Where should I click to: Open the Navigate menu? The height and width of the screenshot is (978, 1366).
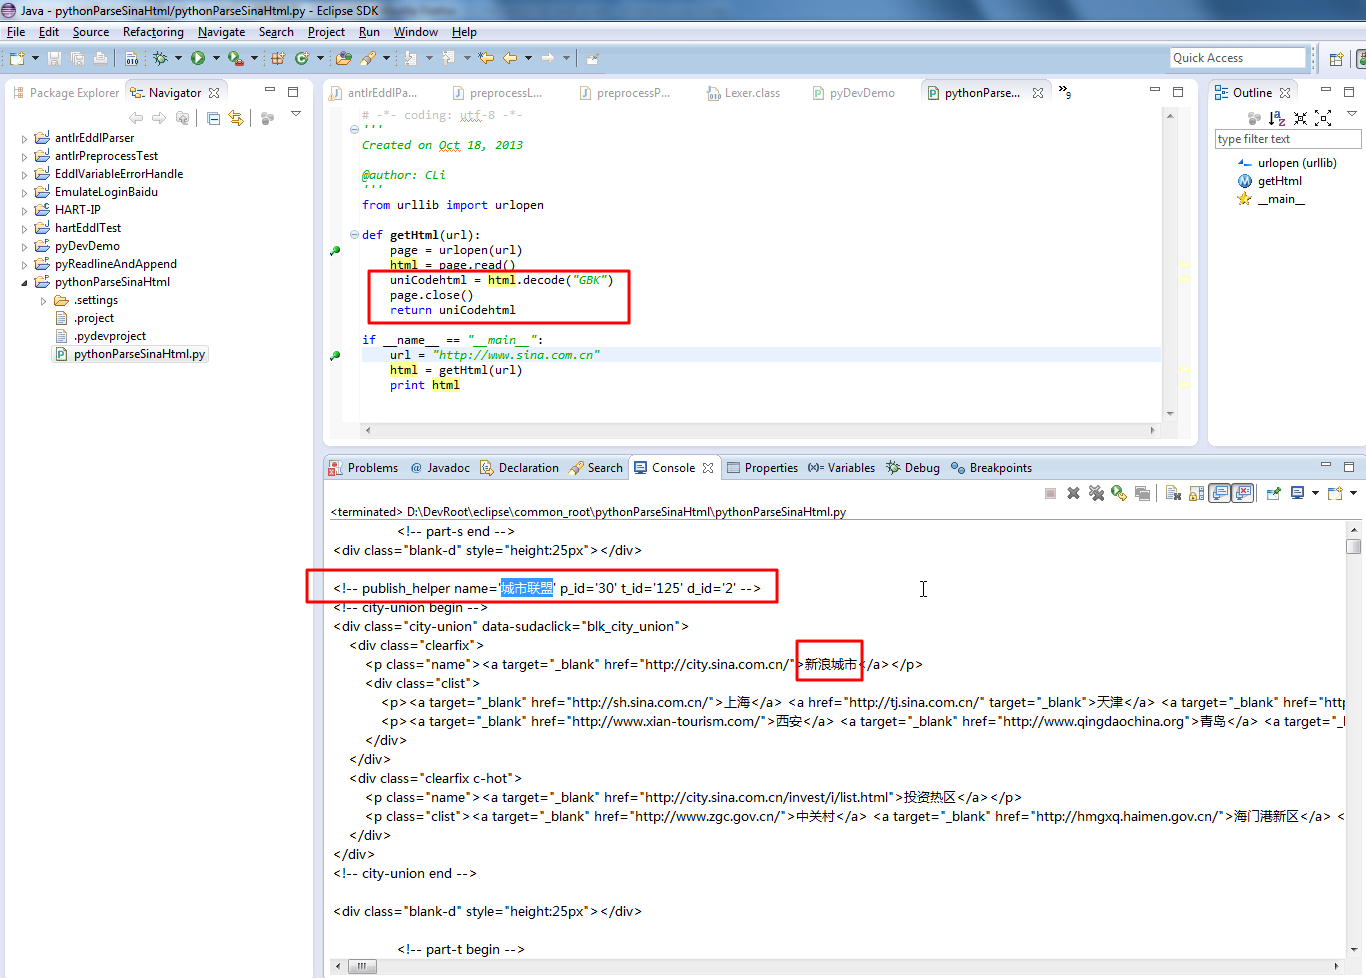[221, 32]
